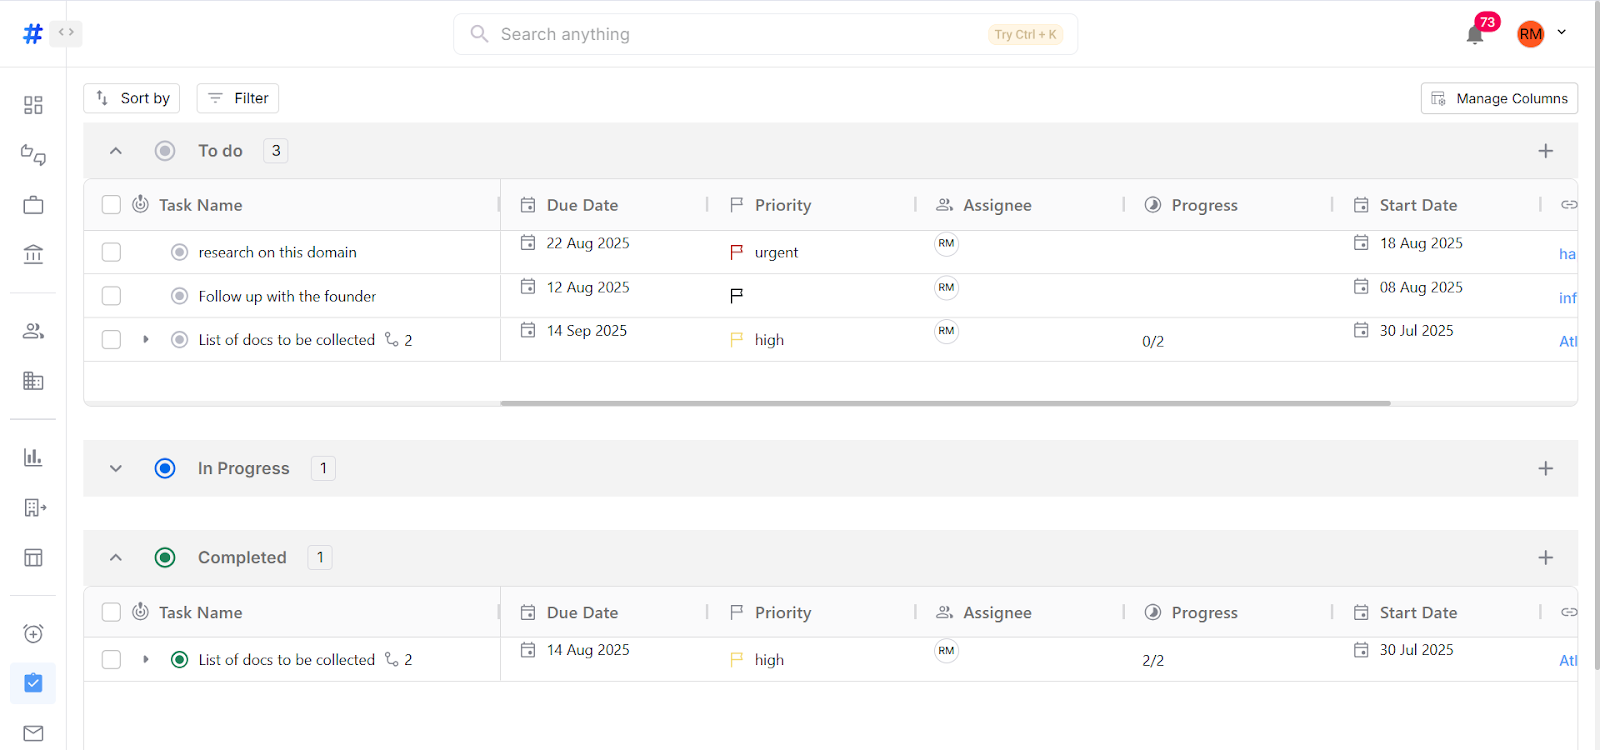This screenshot has width=1600, height=750.
Task: Click the Search anything field
Action: coord(765,34)
